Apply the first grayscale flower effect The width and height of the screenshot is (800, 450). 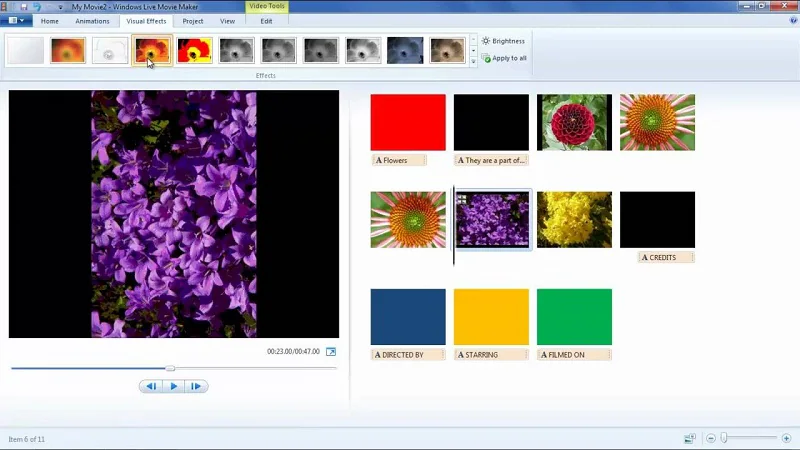click(x=236, y=51)
